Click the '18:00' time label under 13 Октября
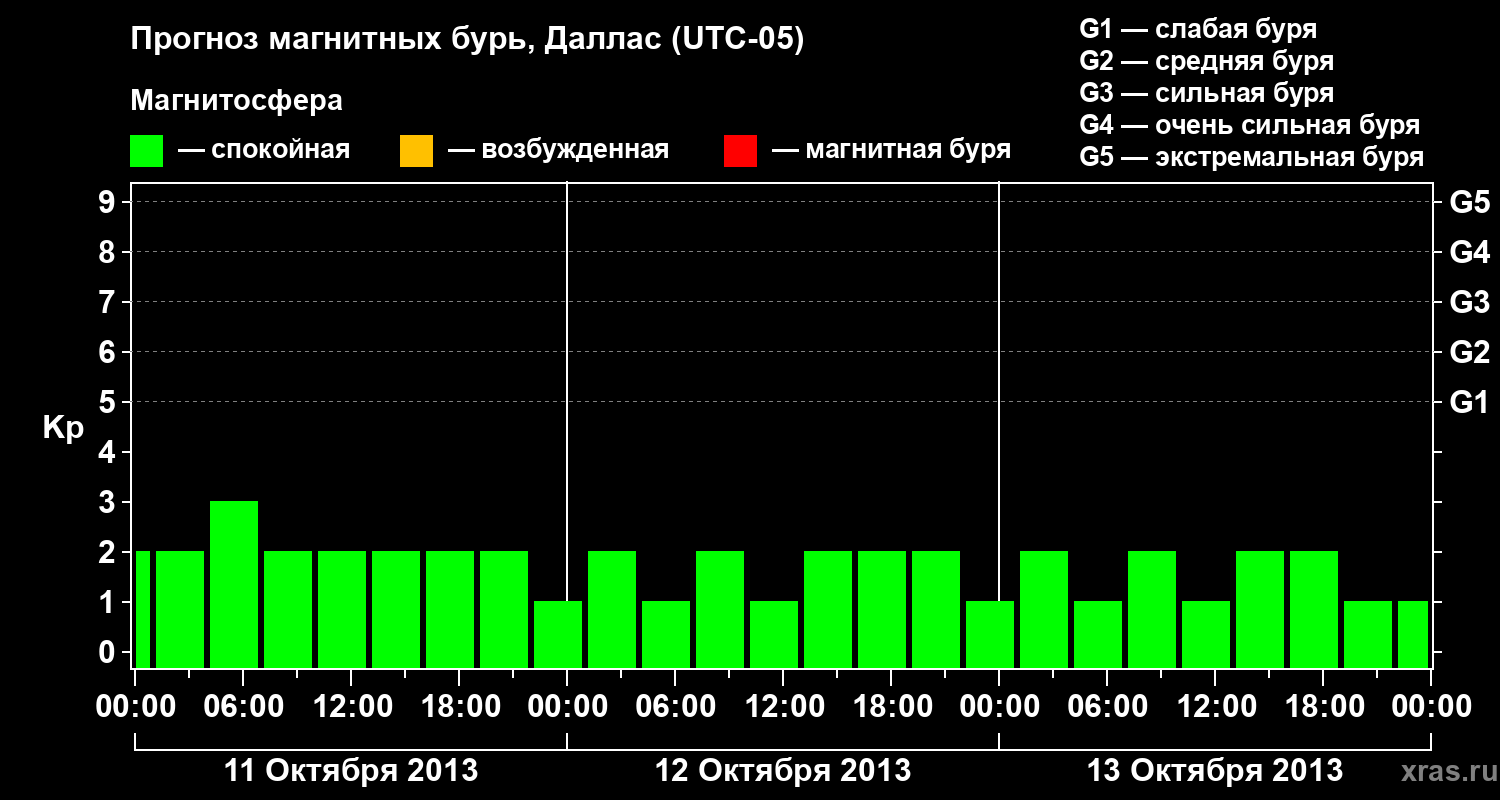 point(1324,707)
